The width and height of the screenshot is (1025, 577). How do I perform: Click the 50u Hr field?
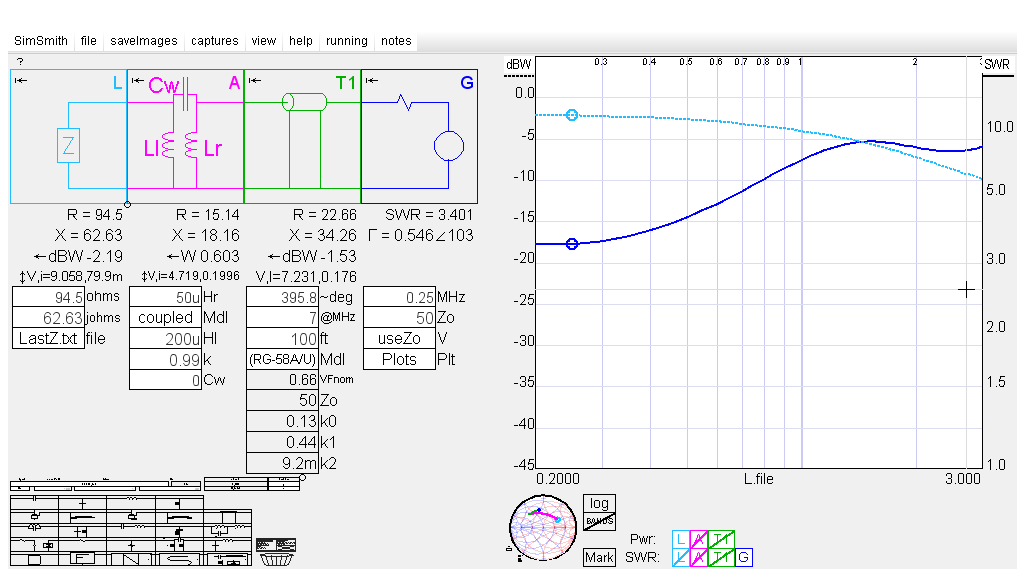point(165,297)
